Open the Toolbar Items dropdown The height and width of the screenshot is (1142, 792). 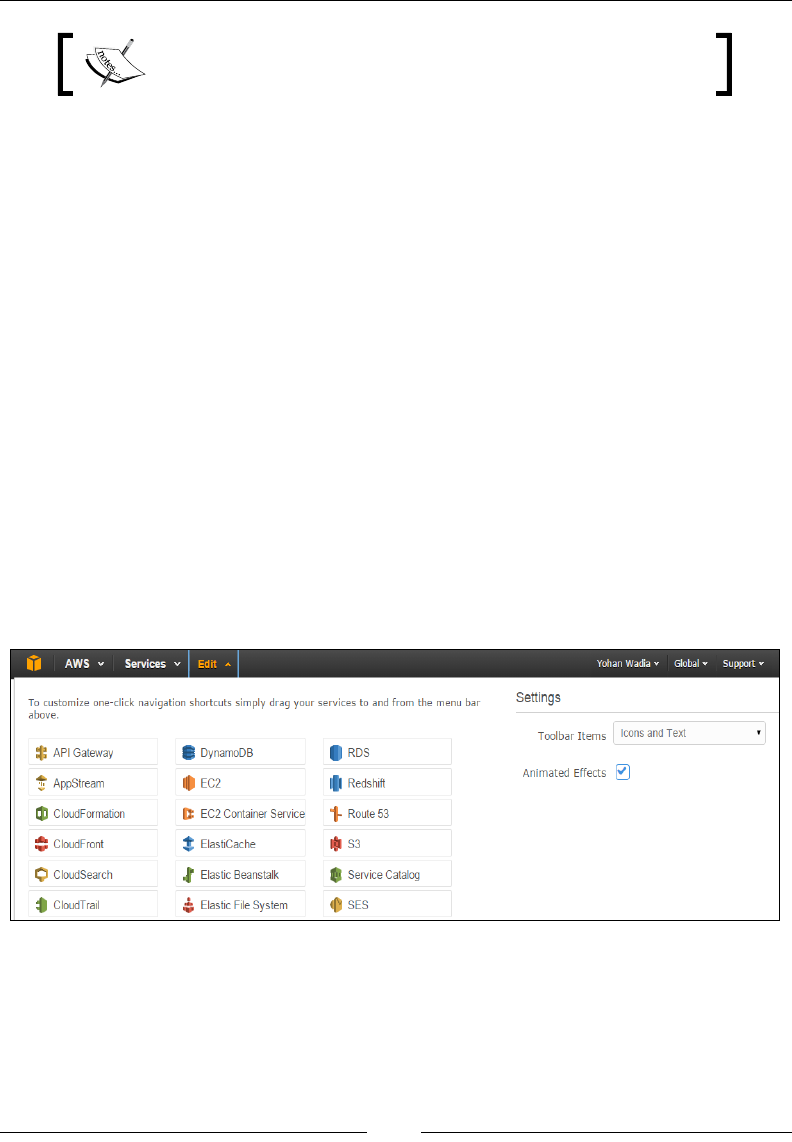[x=689, y=733]
